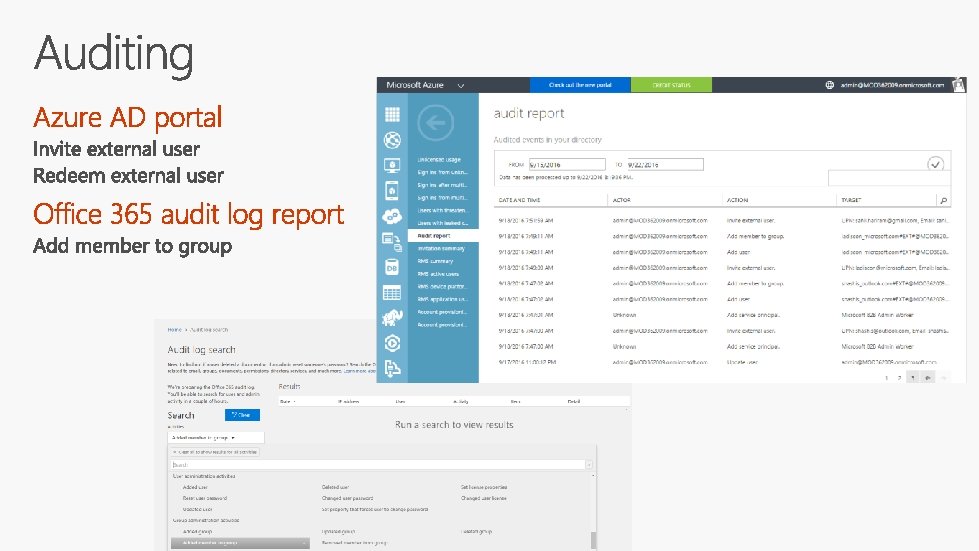This screenshot has width=979, height=551.
Task: Click the ACTION column header
Action: coord(737,200)
